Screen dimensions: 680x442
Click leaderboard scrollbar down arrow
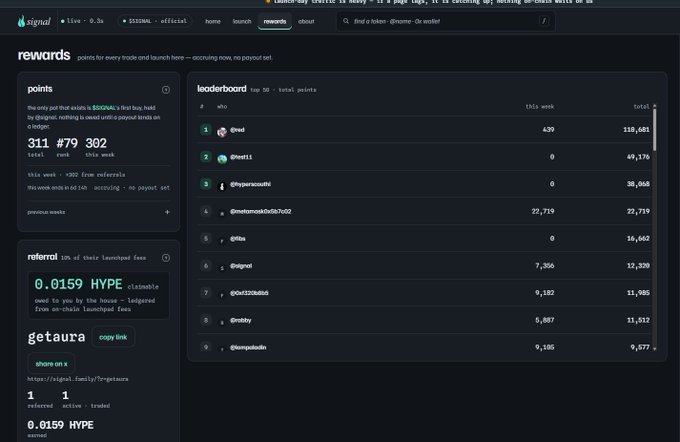coord(654,348)
